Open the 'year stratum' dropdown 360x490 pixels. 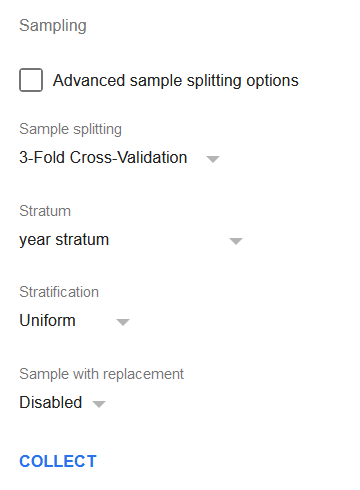131,240
